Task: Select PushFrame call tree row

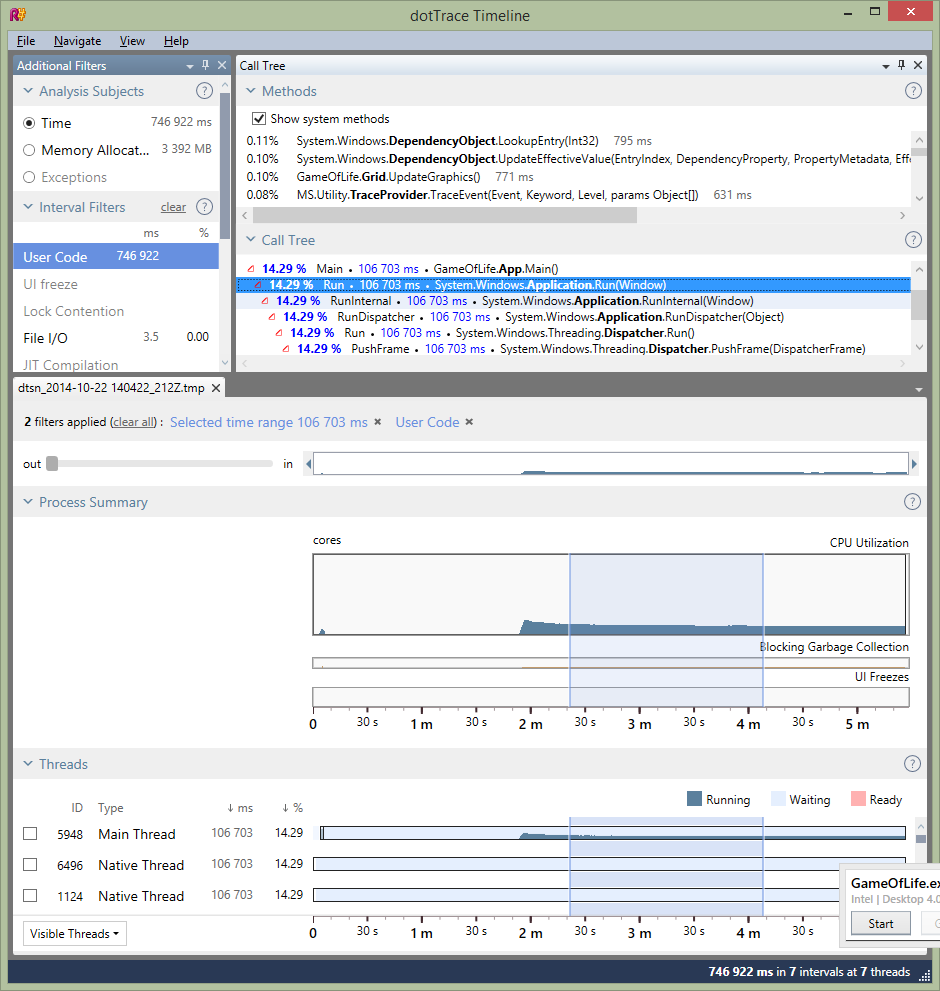Action: (573, 349)
